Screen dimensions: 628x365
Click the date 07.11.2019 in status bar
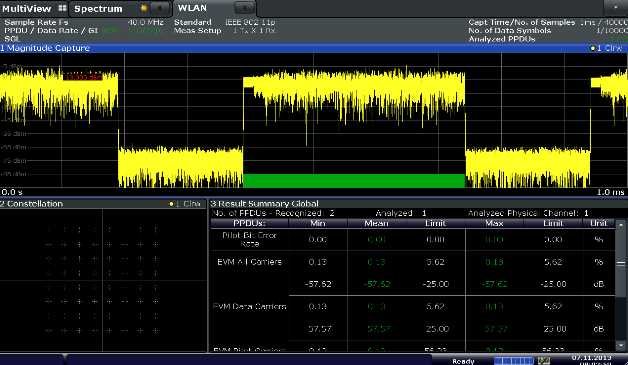[592, 357]
